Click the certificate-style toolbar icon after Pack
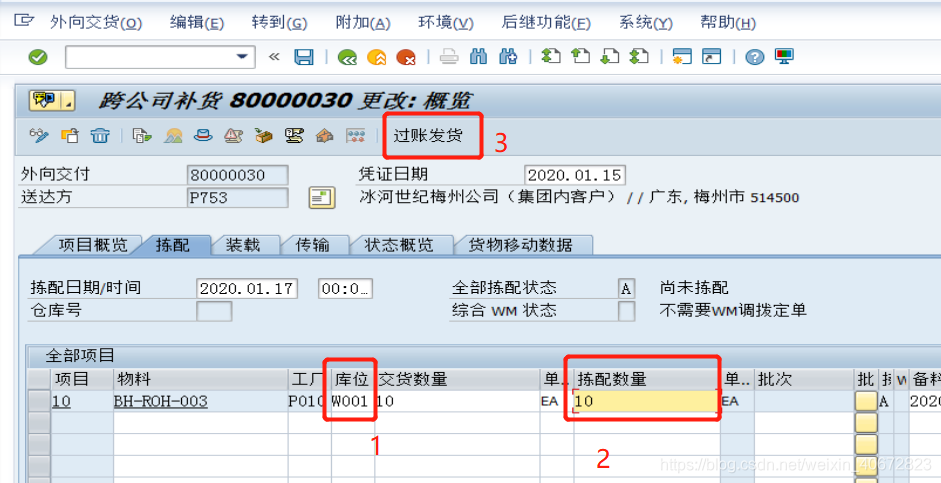The height and width of the screenshot is (483, 941). click(x=294, y=136)
